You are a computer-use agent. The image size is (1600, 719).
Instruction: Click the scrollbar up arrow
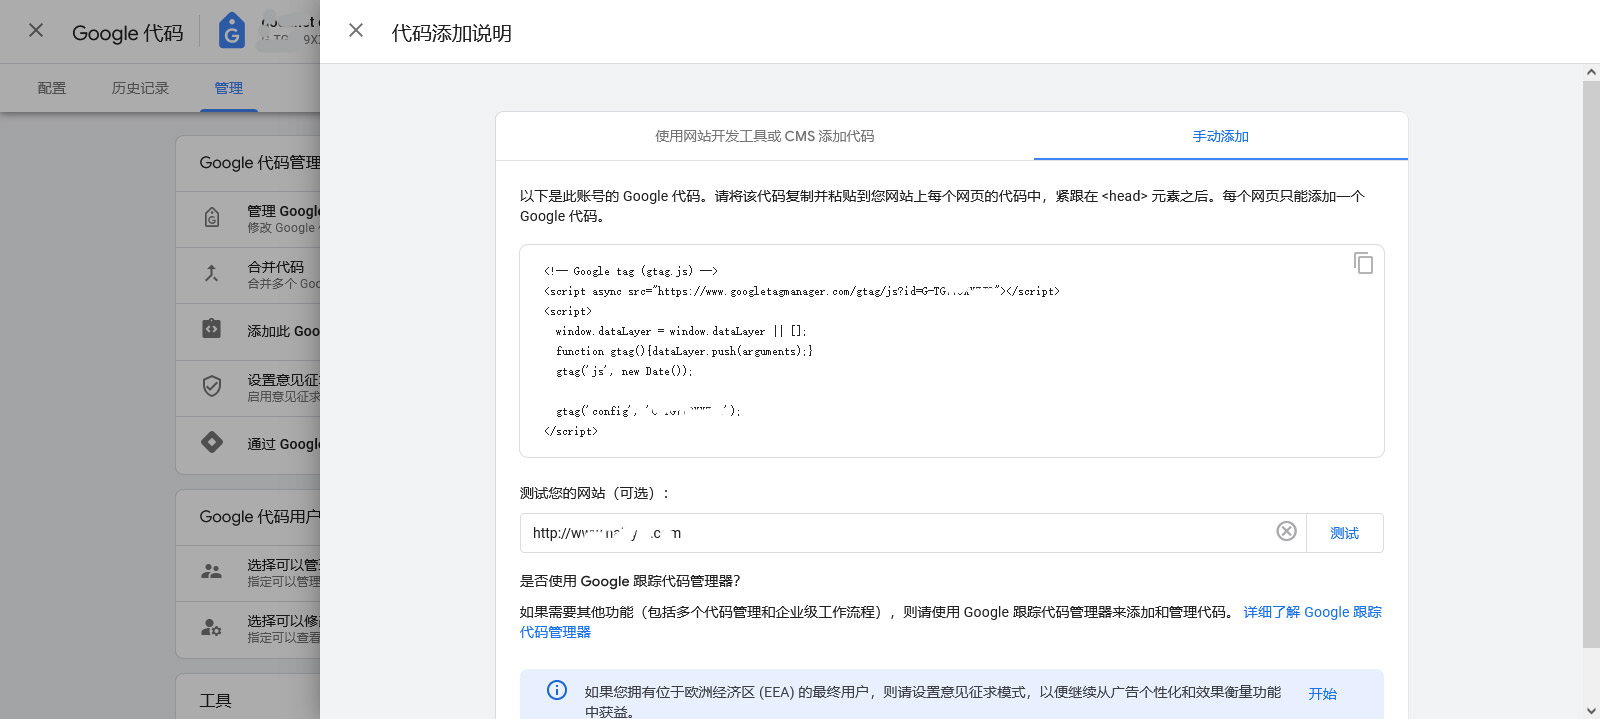coord(1591,72)
